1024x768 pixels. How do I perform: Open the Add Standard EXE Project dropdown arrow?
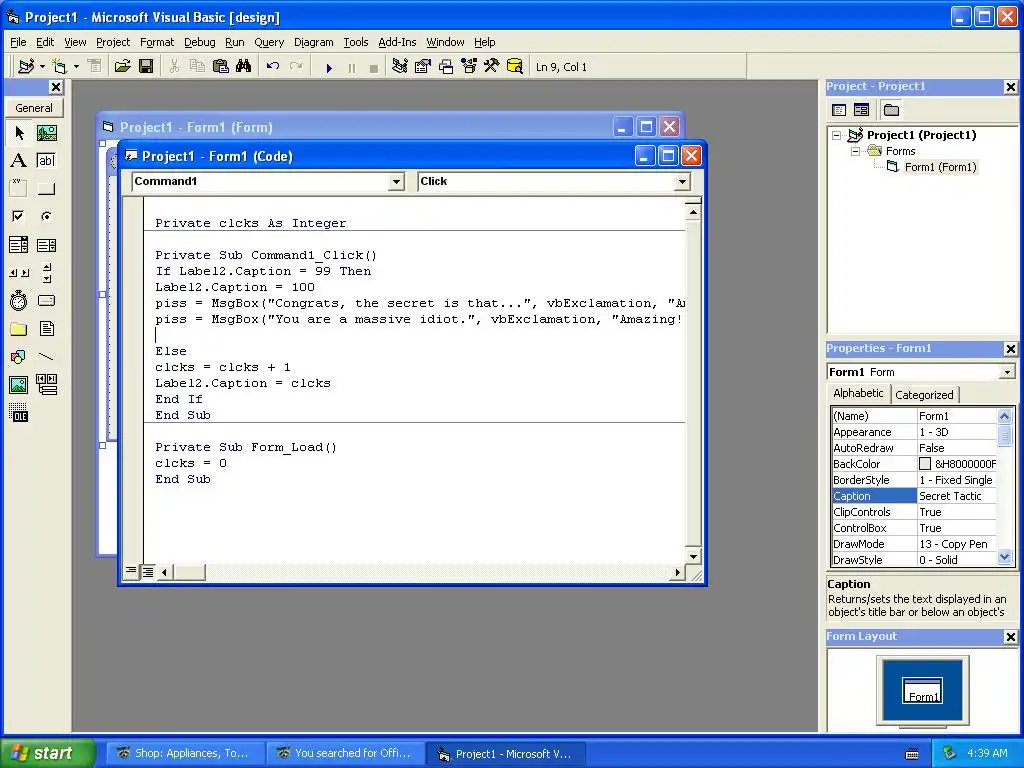42,67
